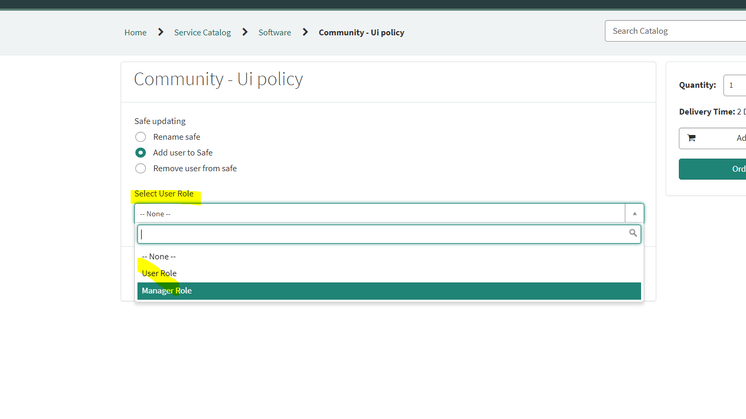Go to Home breadcrumb link
This screenshot has width=746, height=419.
click(x=135, y=32)
